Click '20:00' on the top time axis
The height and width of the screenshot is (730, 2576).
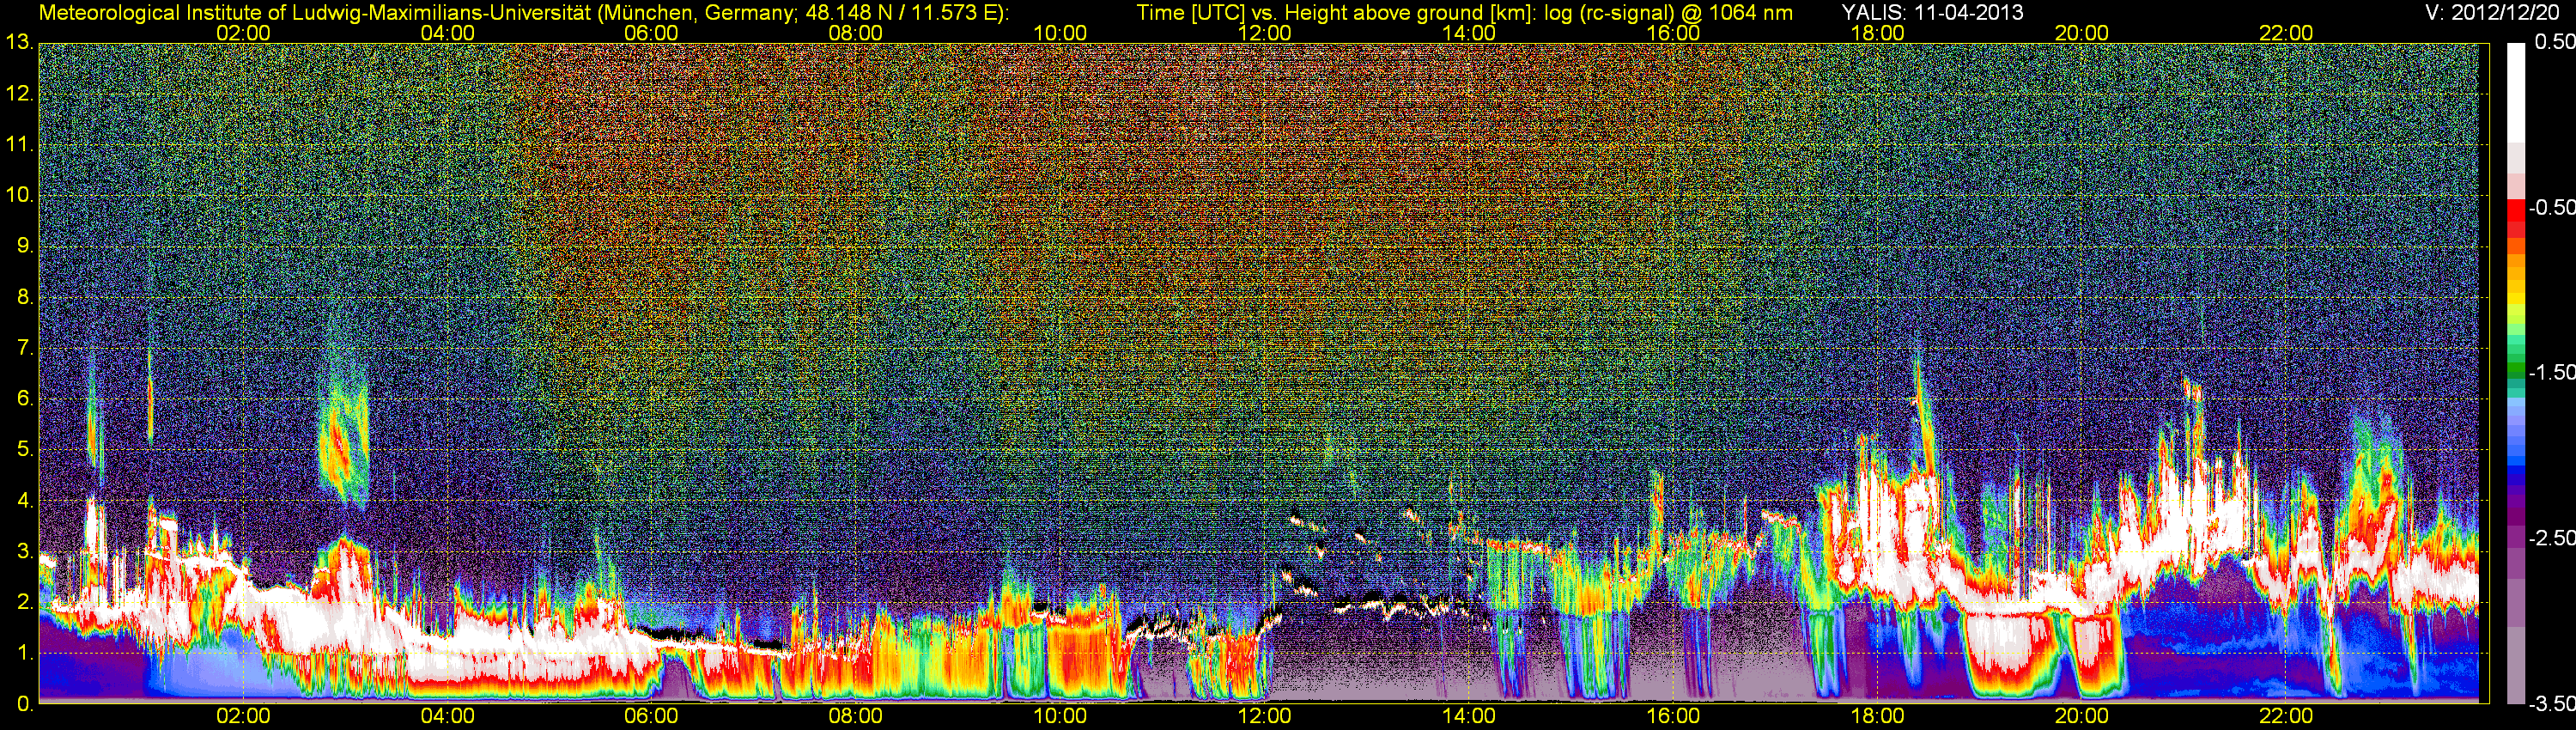coord(2082,33)
